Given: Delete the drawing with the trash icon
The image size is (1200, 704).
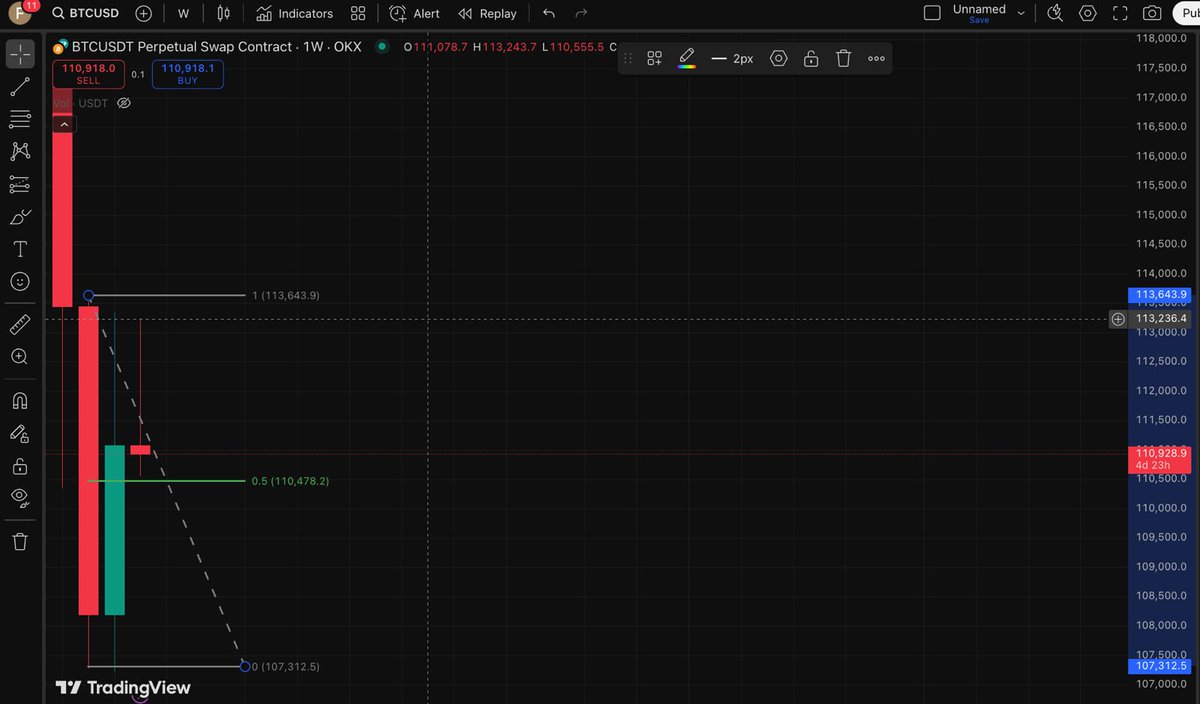Looking at the screenshot, I should pos(843,58).
